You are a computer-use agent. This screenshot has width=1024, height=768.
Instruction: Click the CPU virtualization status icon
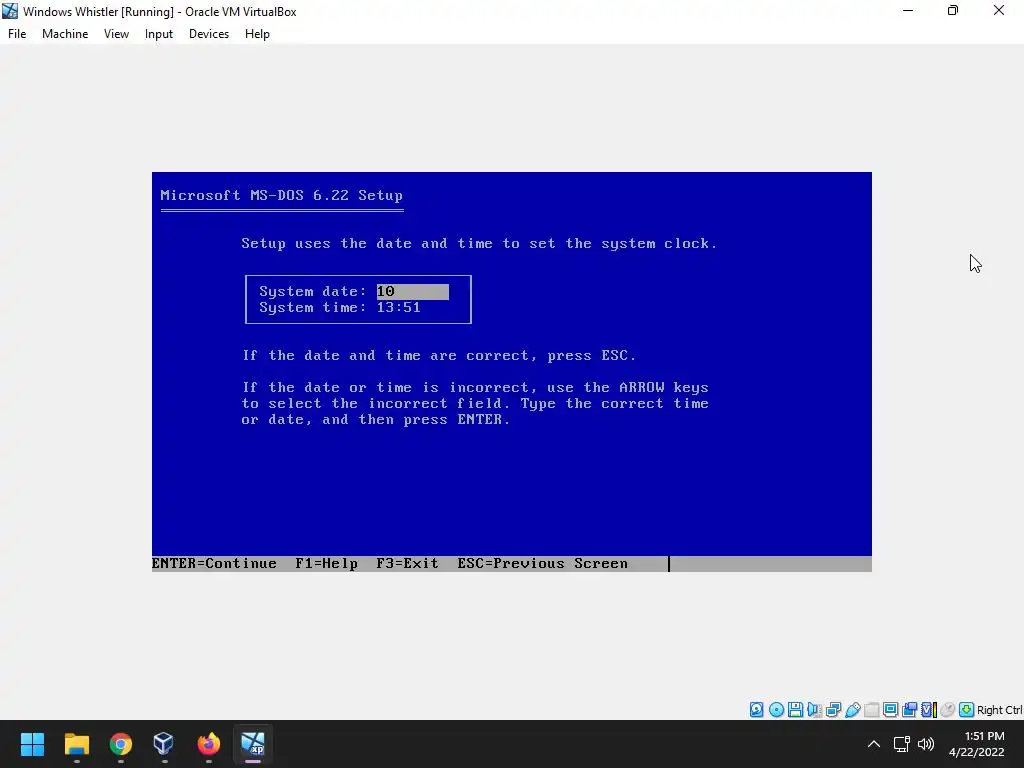pos(929,710)
